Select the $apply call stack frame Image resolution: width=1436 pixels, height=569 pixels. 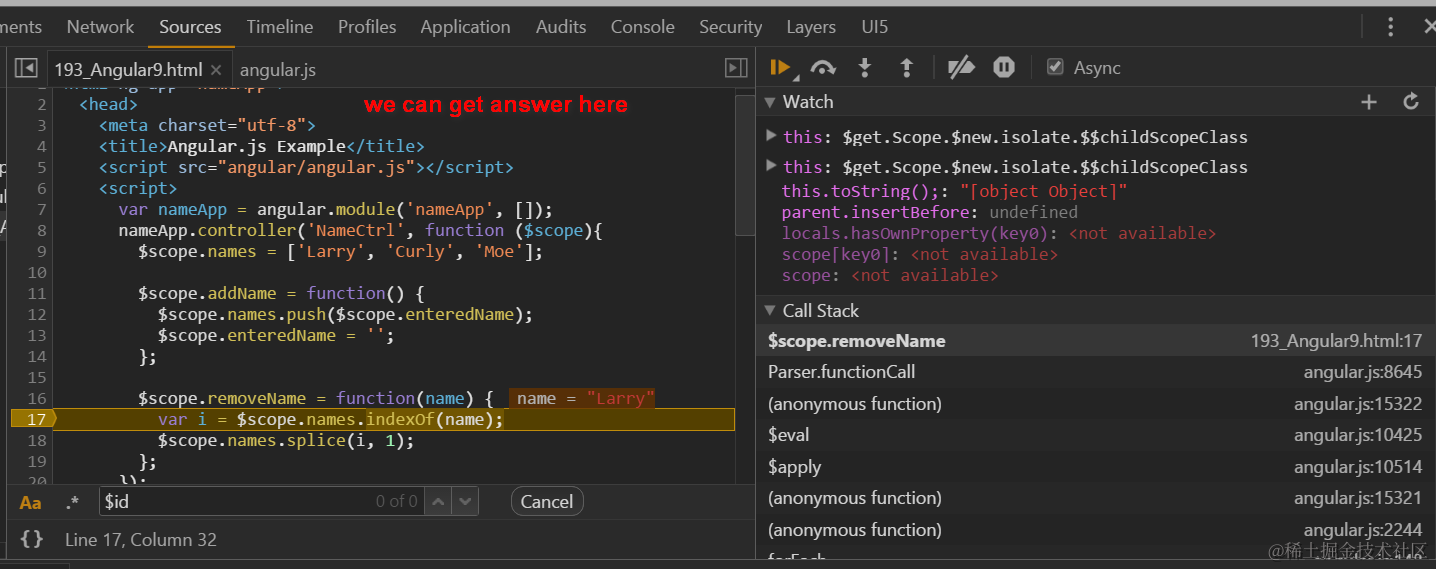click(1095, 467)
